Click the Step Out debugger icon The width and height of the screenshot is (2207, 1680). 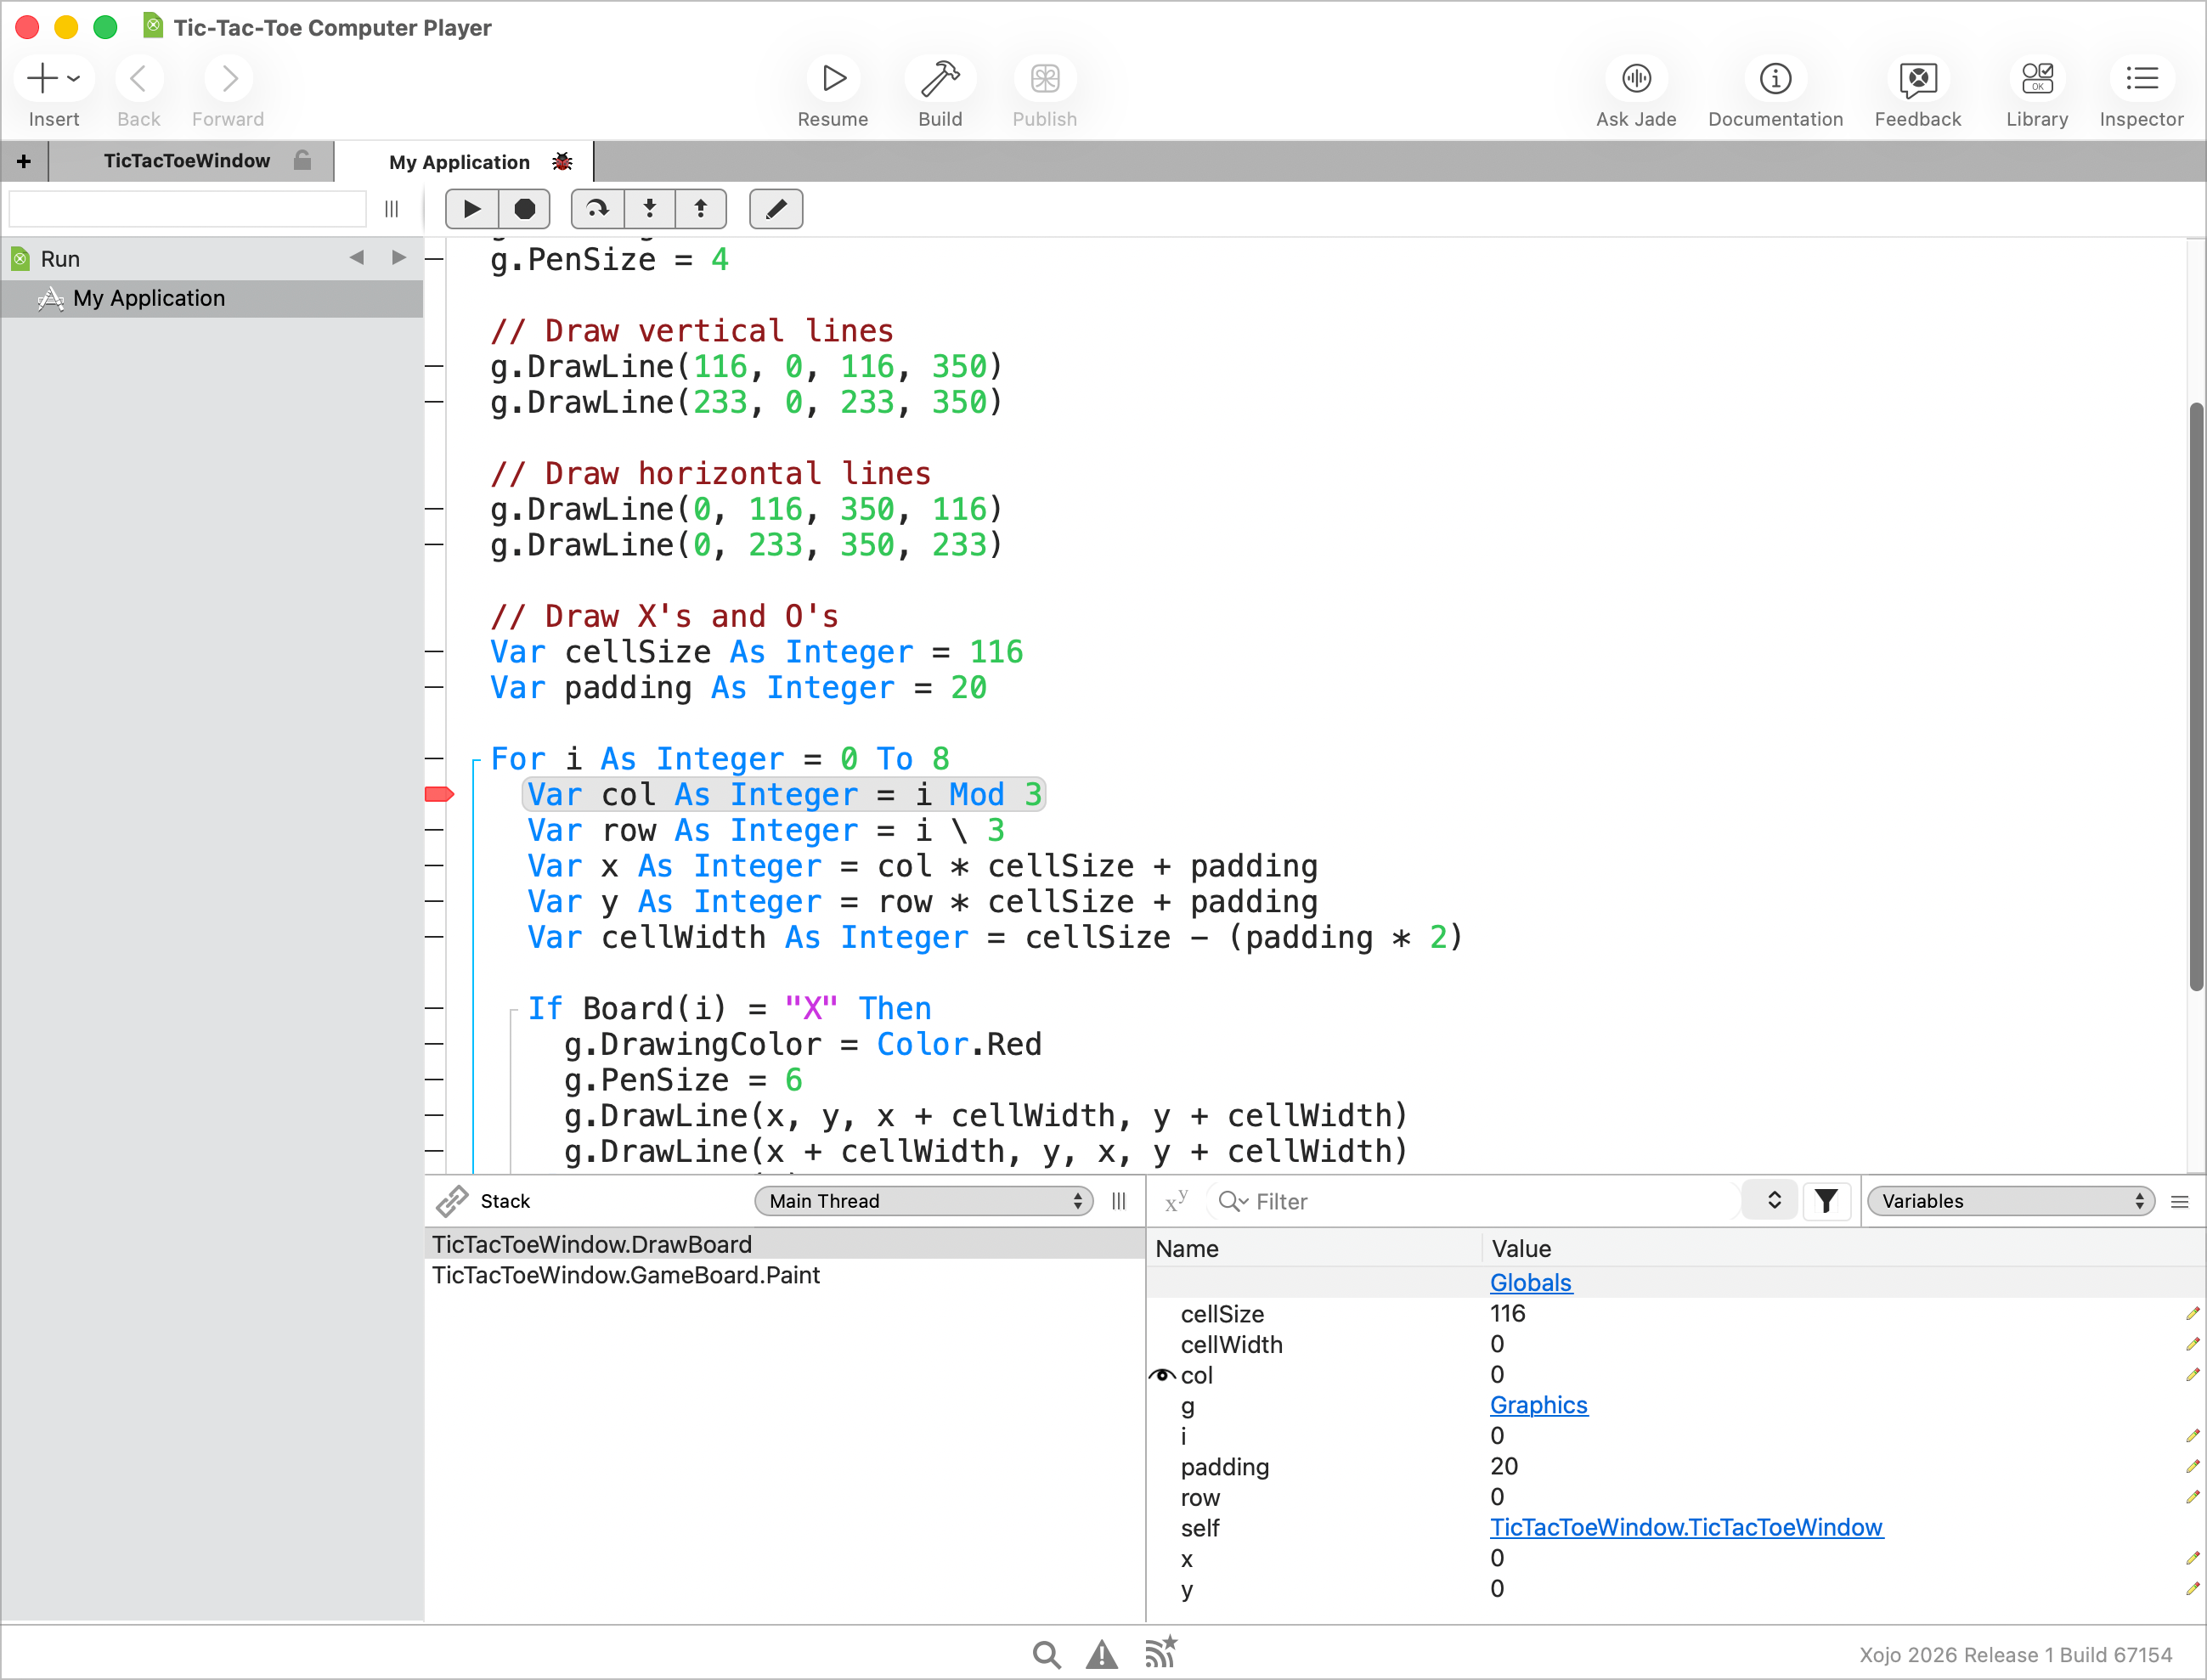(x=700, y=209)
